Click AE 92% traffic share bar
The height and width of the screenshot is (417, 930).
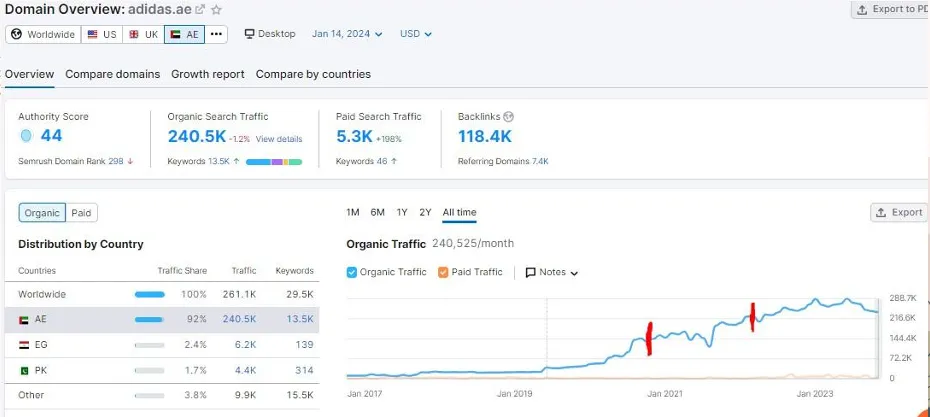tap(149, 319)
